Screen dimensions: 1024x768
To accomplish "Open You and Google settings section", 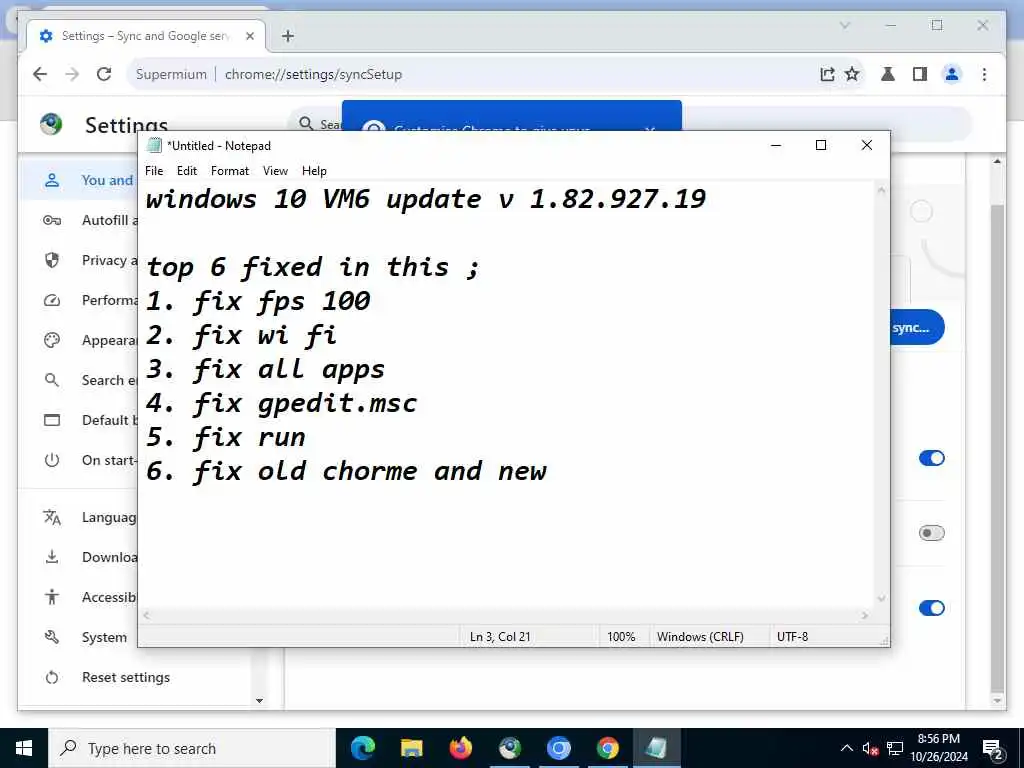I will [x=78, y=180].
